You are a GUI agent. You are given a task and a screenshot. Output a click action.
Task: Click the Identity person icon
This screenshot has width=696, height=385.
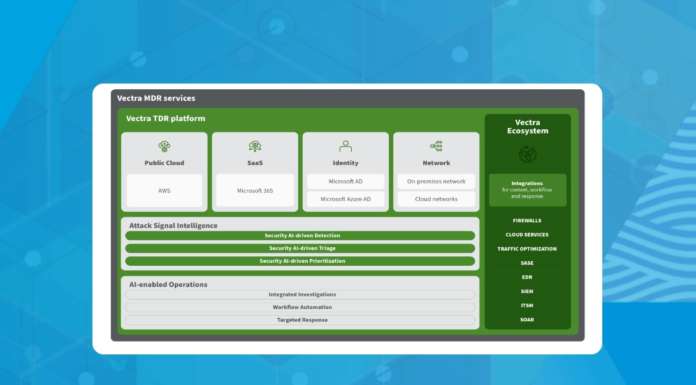tap(345, 146)
